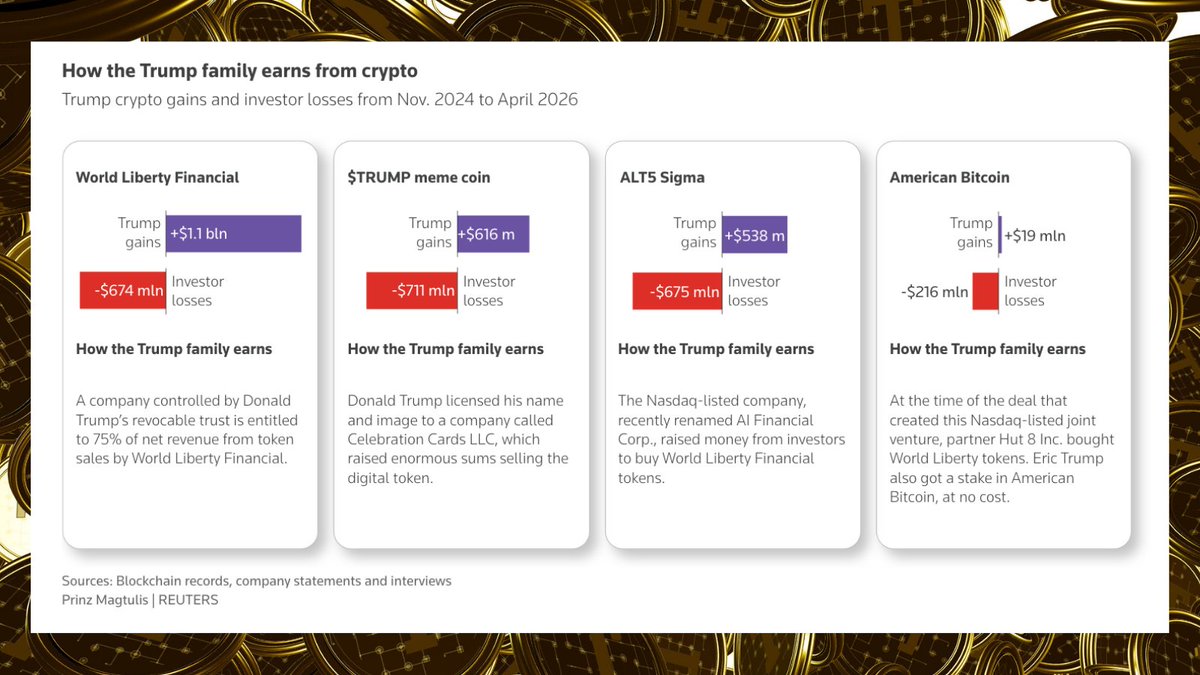Image resolution: width=1200 pixels, height=675 pixels.
Task: Click the purple +$1.1 bln bar
Action: tap(234, 234)
